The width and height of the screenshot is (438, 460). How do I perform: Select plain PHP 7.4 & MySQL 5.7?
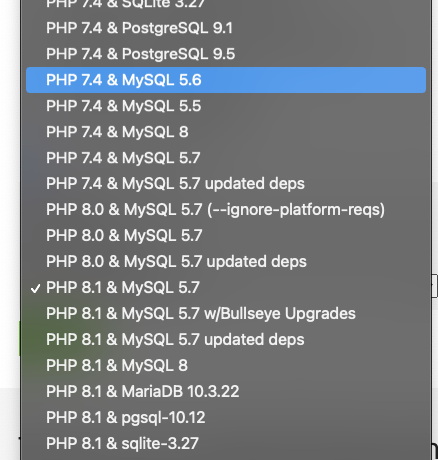pyautogui.click(x=226, y=158)
